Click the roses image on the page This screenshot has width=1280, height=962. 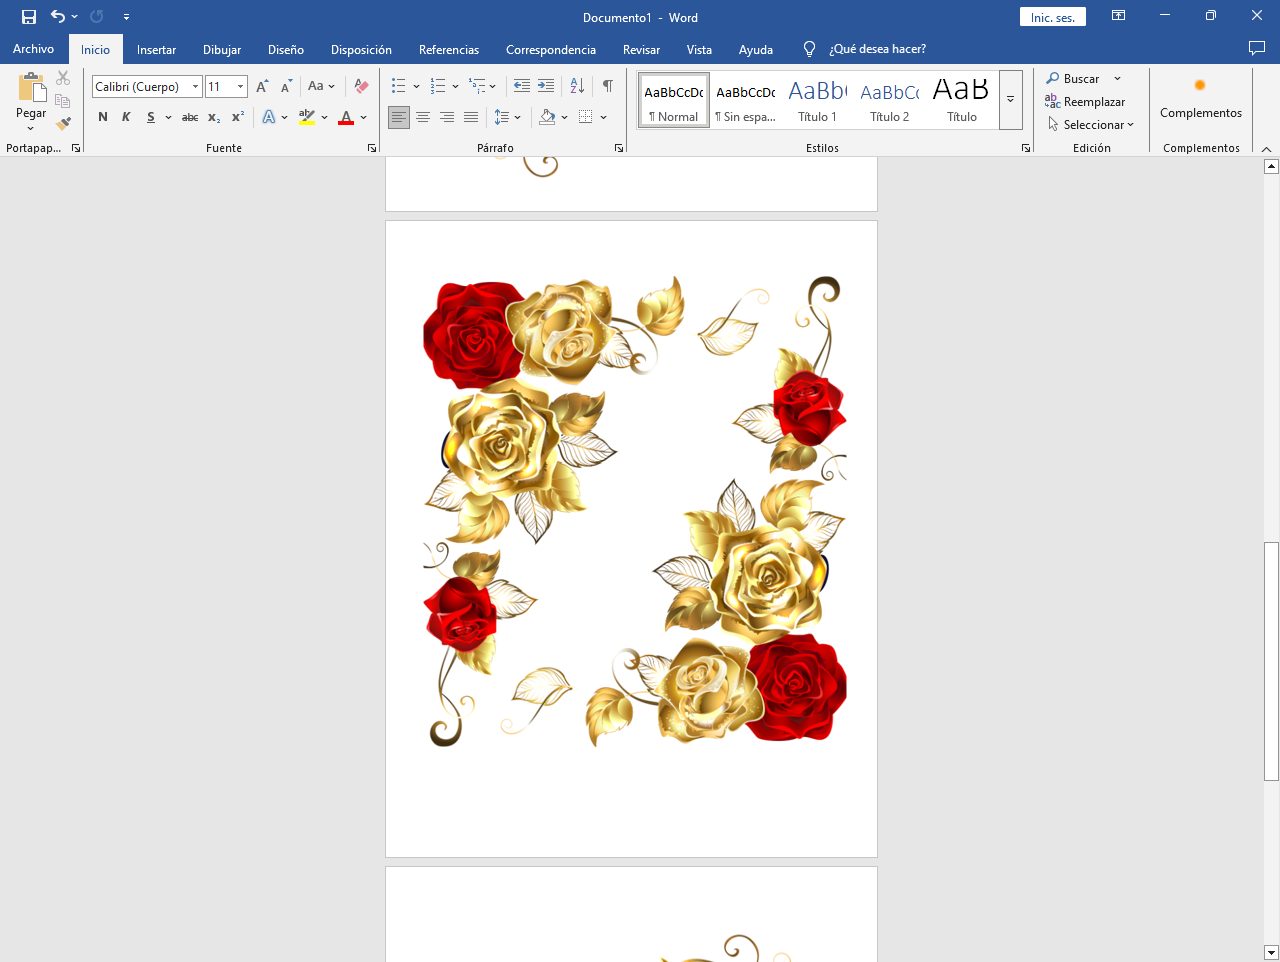634,511
